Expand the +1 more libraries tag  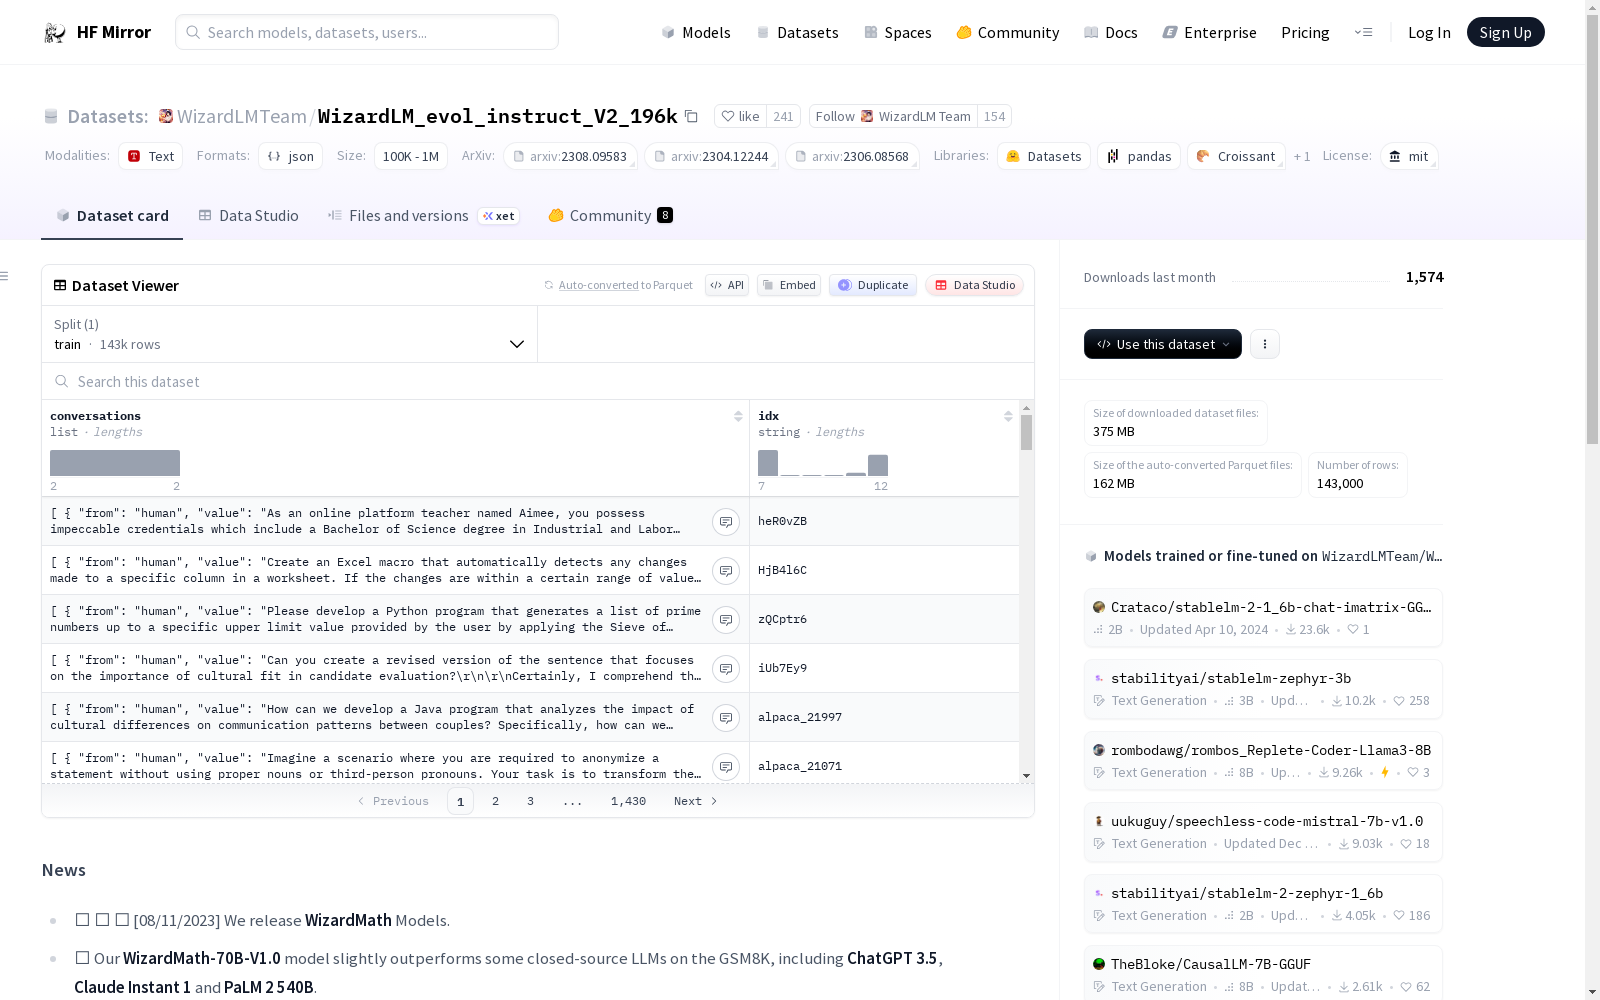(1302, 156)
